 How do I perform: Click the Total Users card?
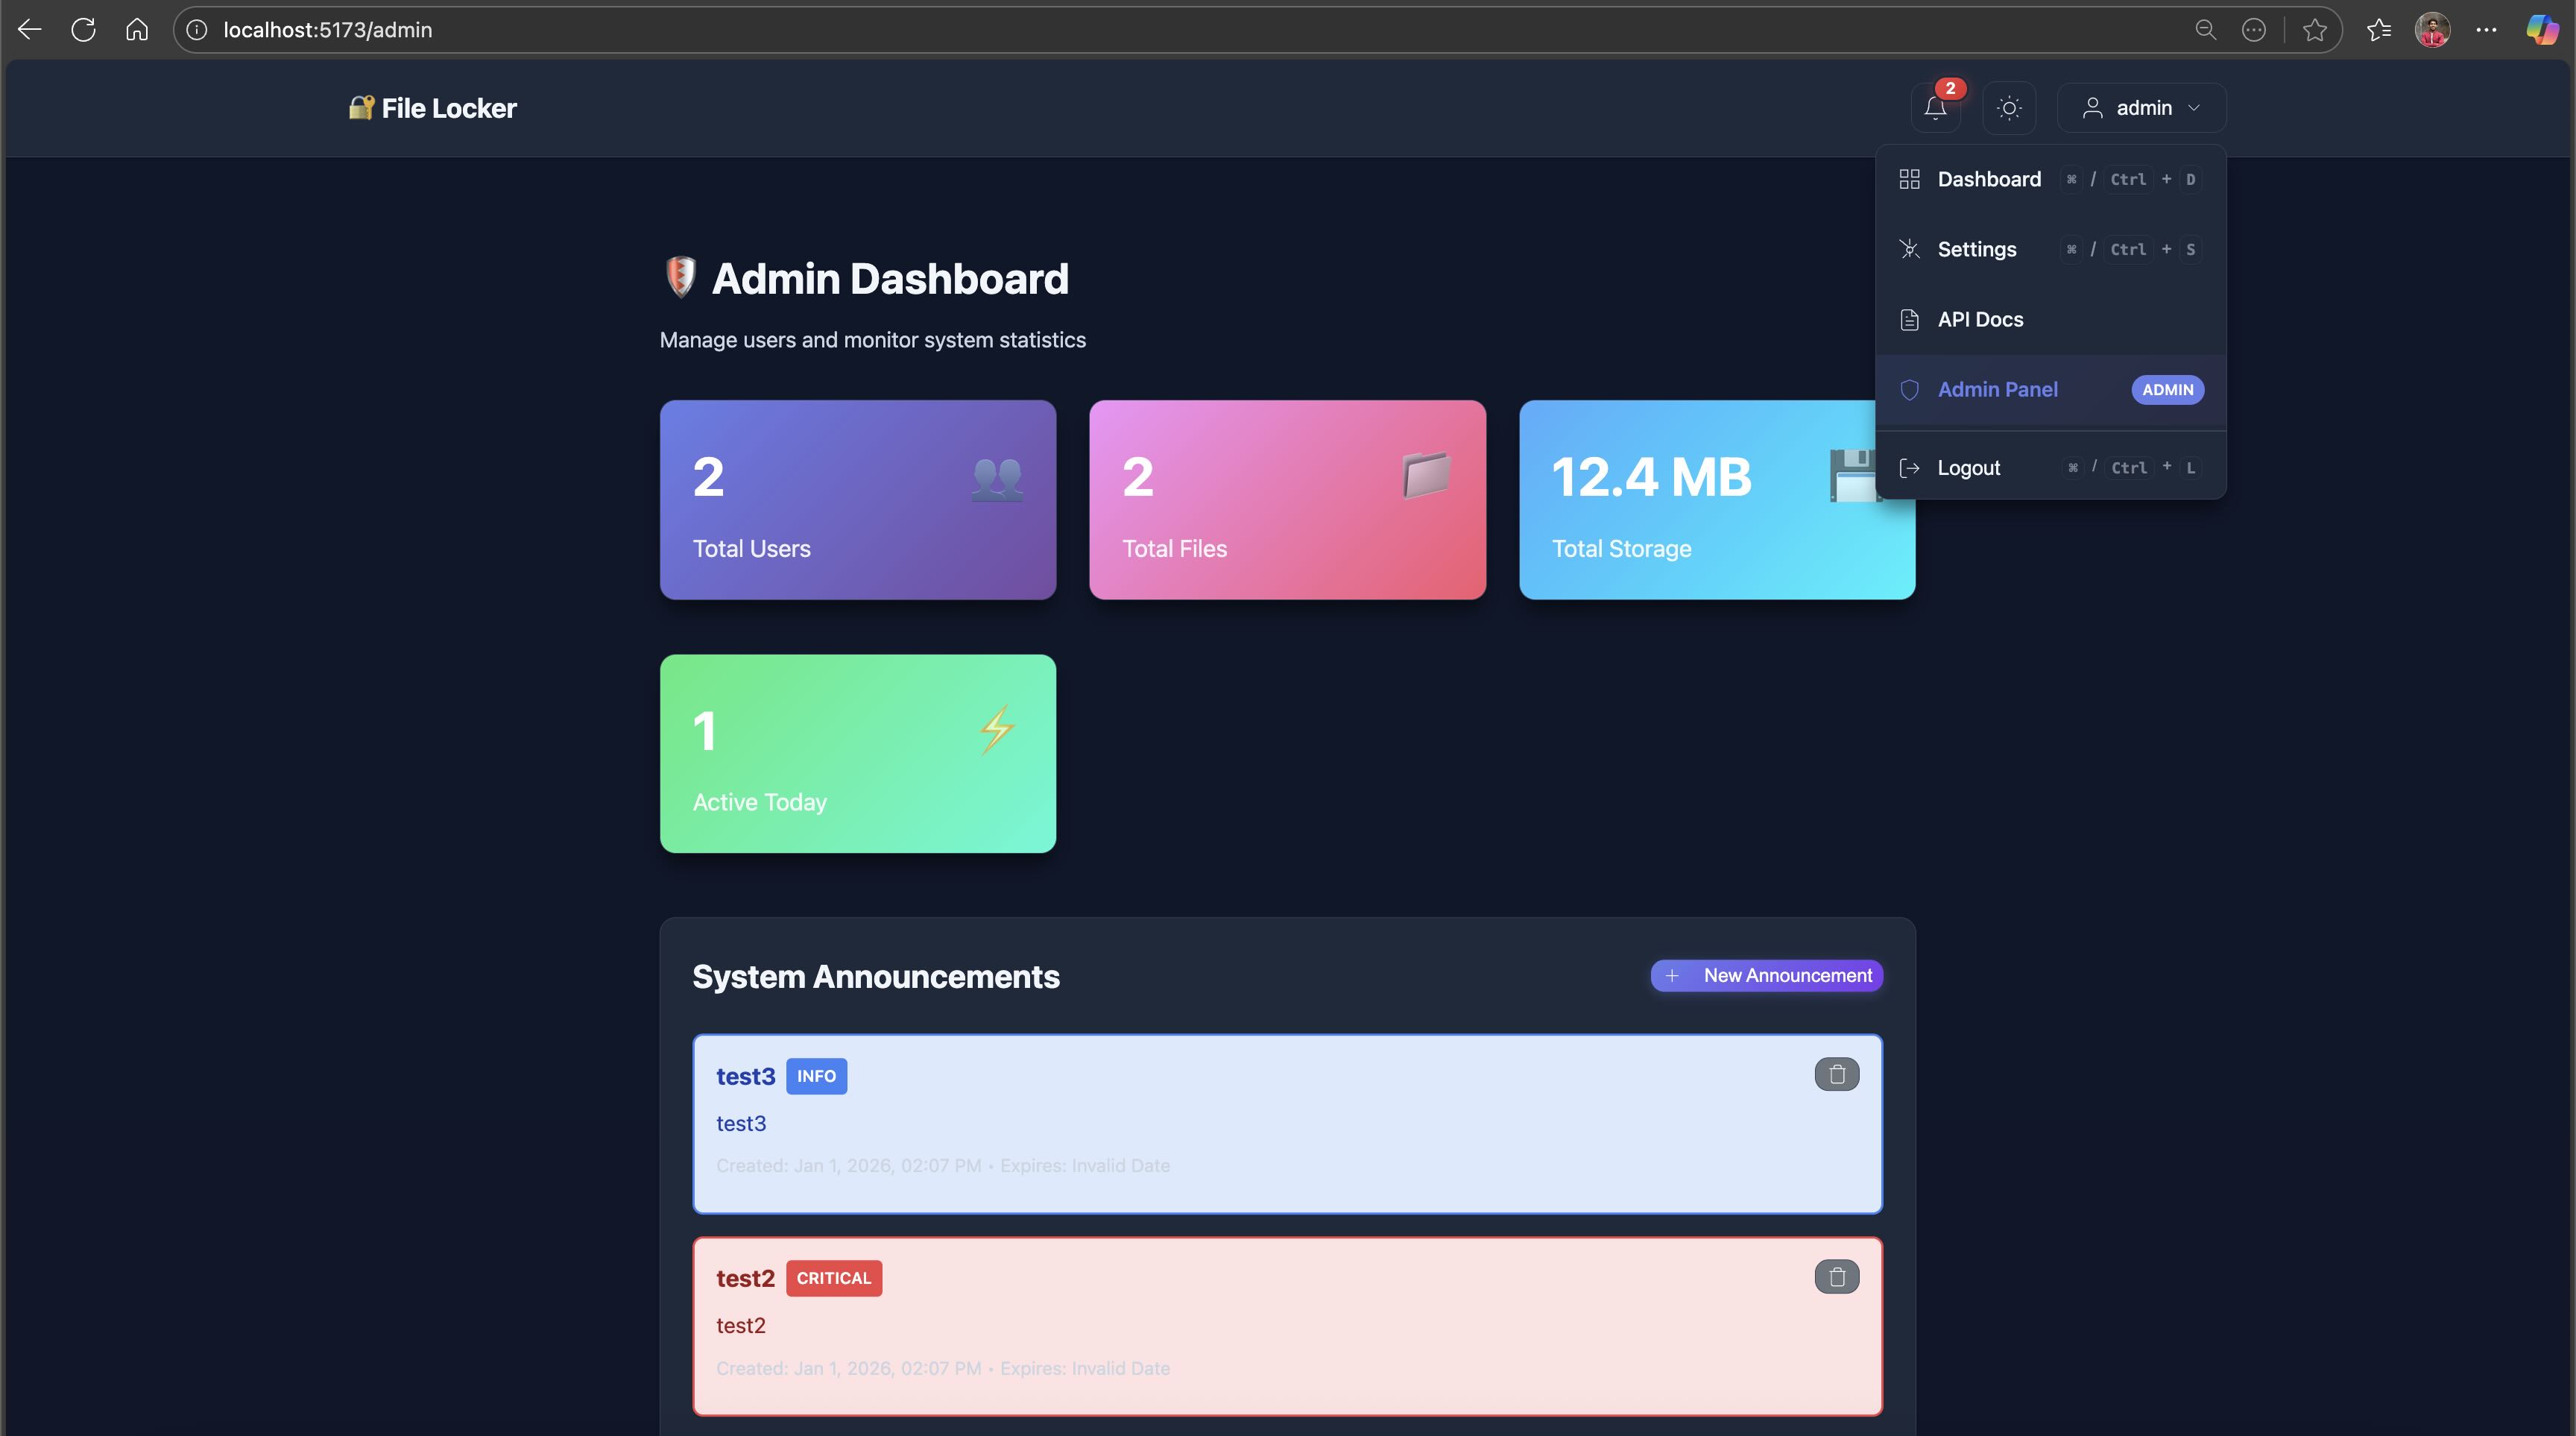pyautogui.click(x=857, y=500)
